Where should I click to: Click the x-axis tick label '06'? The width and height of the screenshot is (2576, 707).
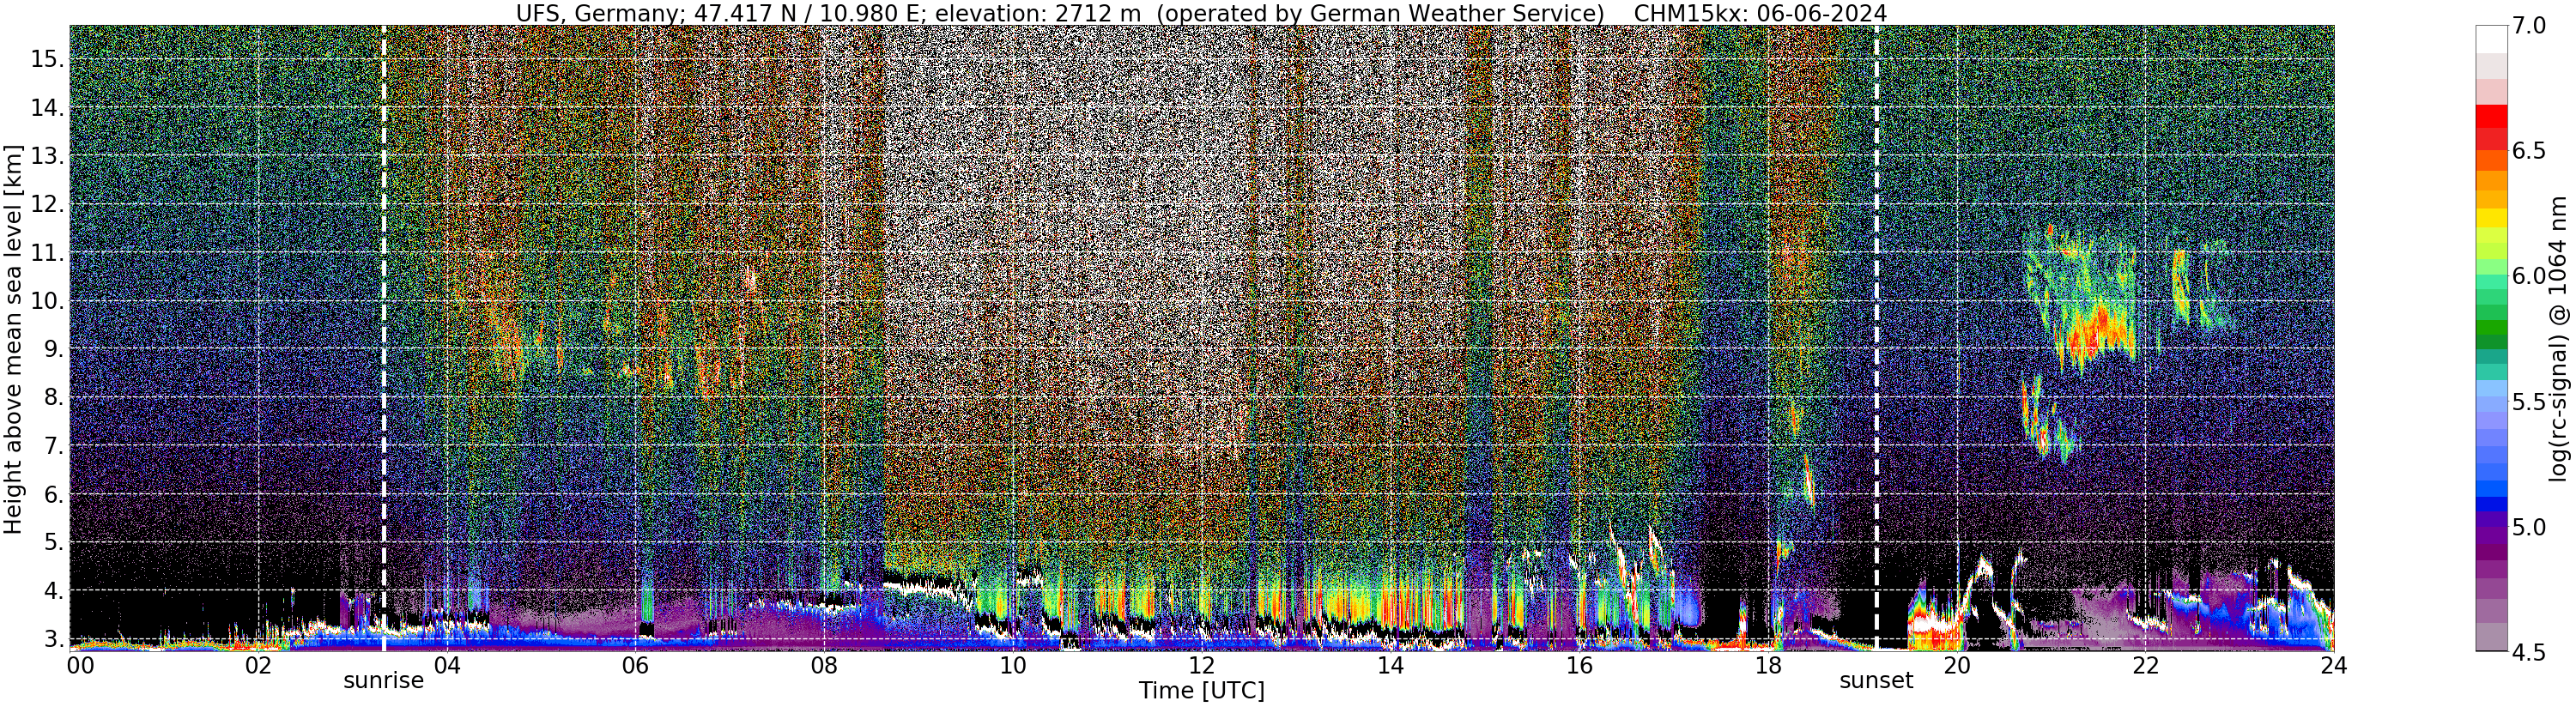pyautogui.click(x=635, y=666)
